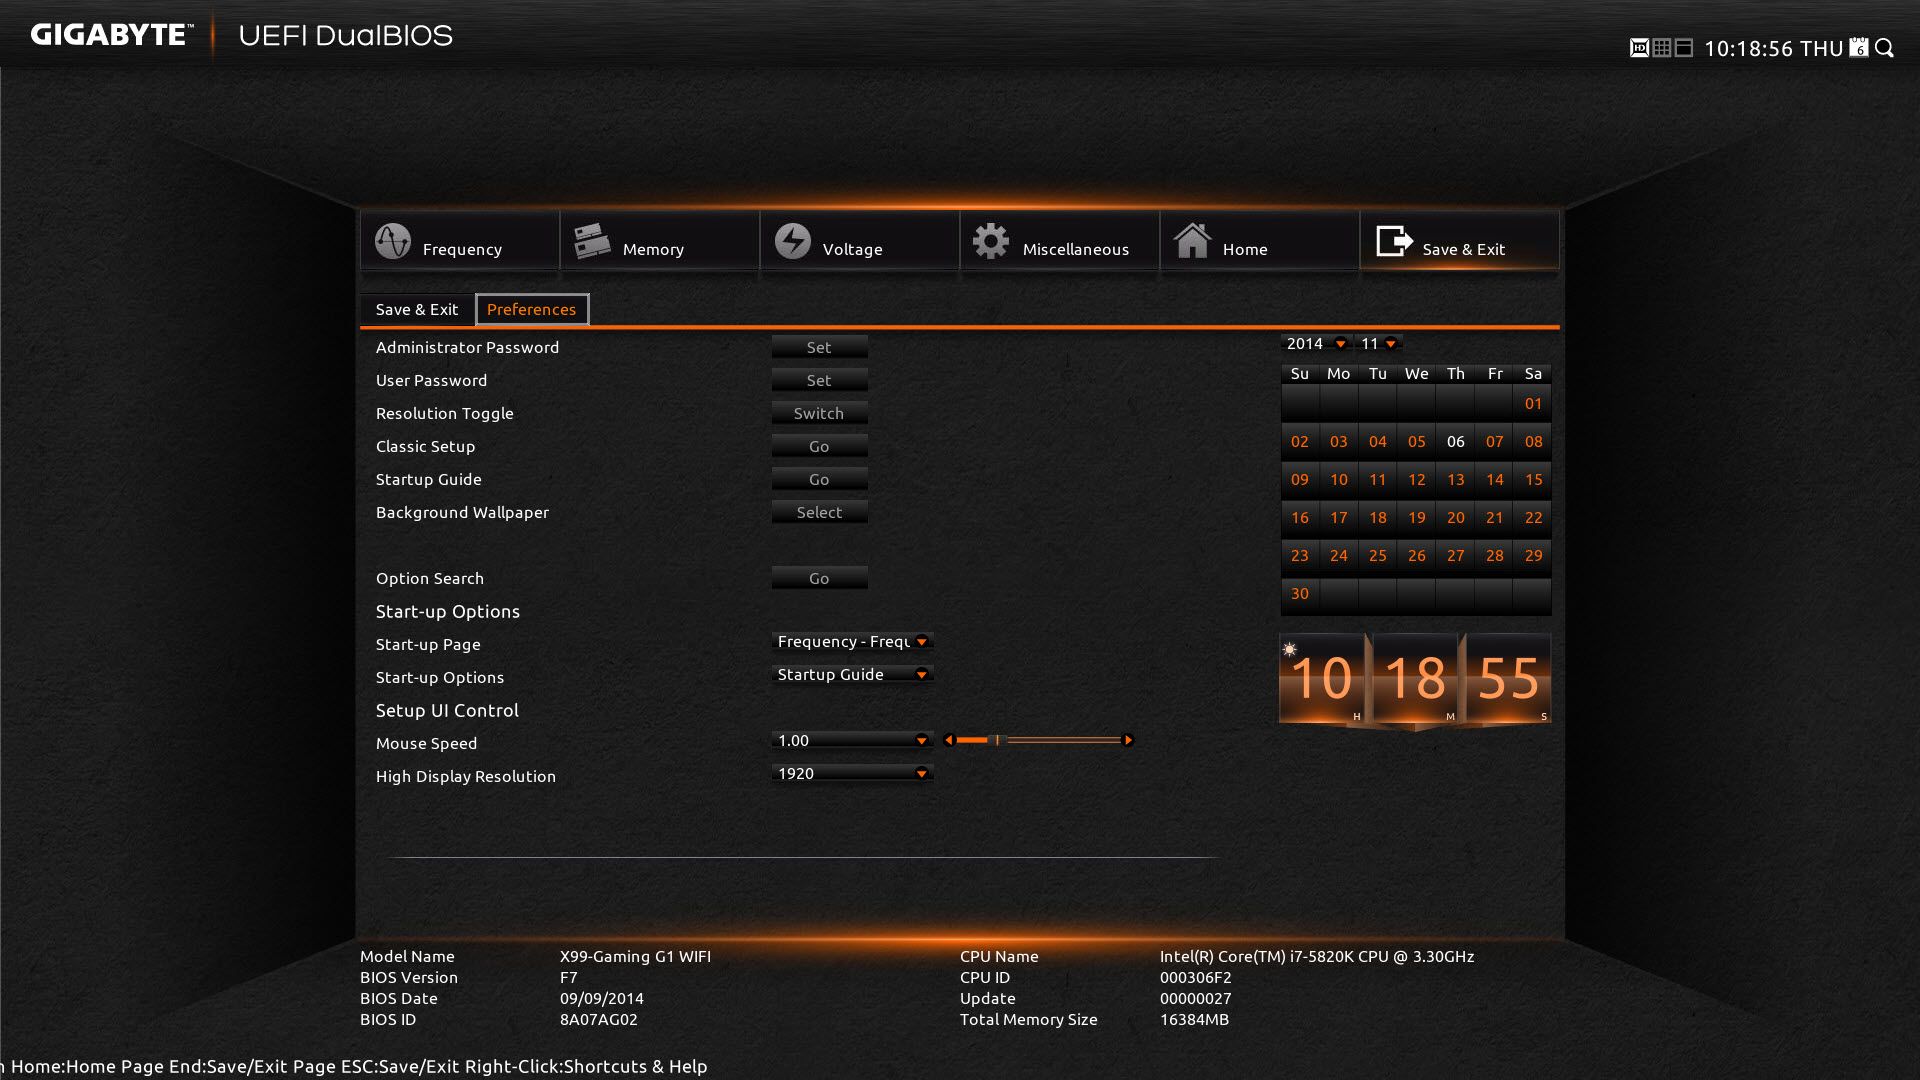Open the Startup Guide start-up options dropdown
This screenshot has width=1920, height=1080.
pyautogui.click(x=853, y=674)
